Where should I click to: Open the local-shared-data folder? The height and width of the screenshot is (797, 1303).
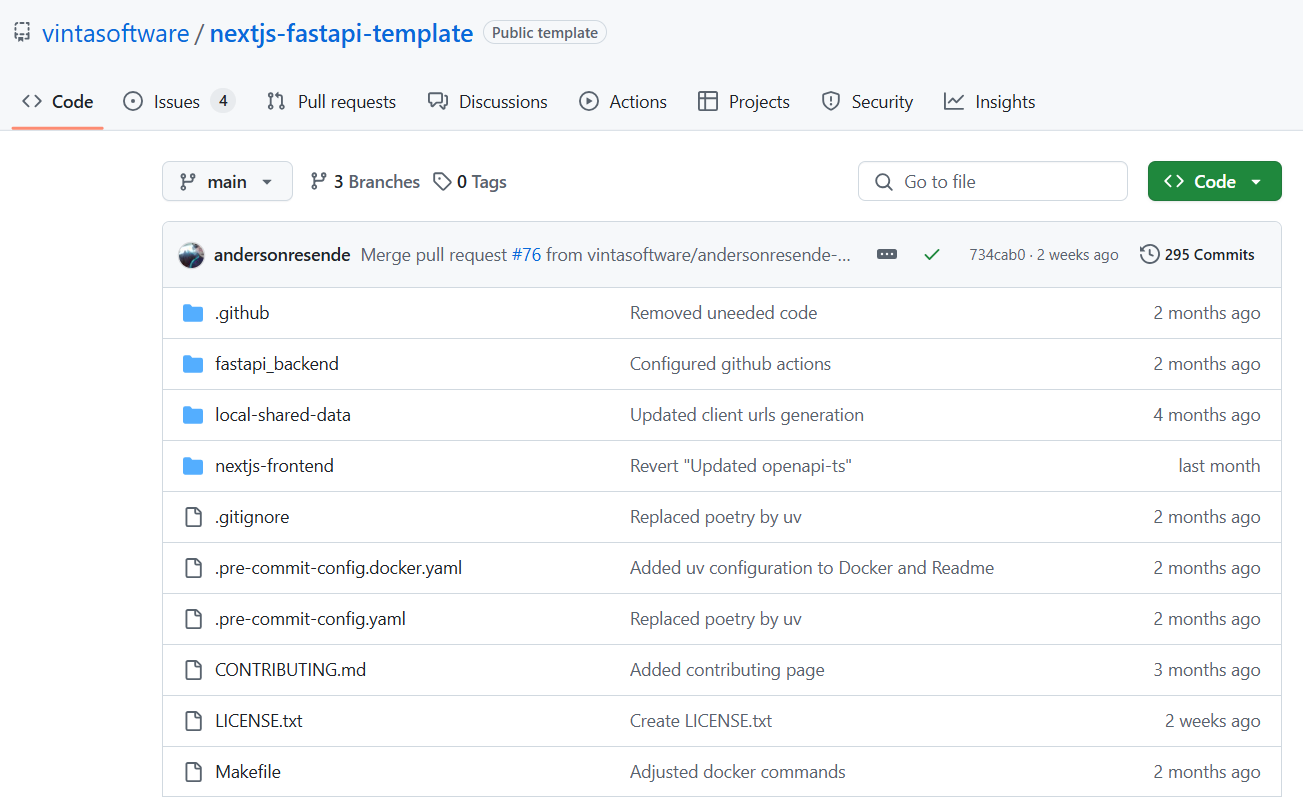(283, 415)
